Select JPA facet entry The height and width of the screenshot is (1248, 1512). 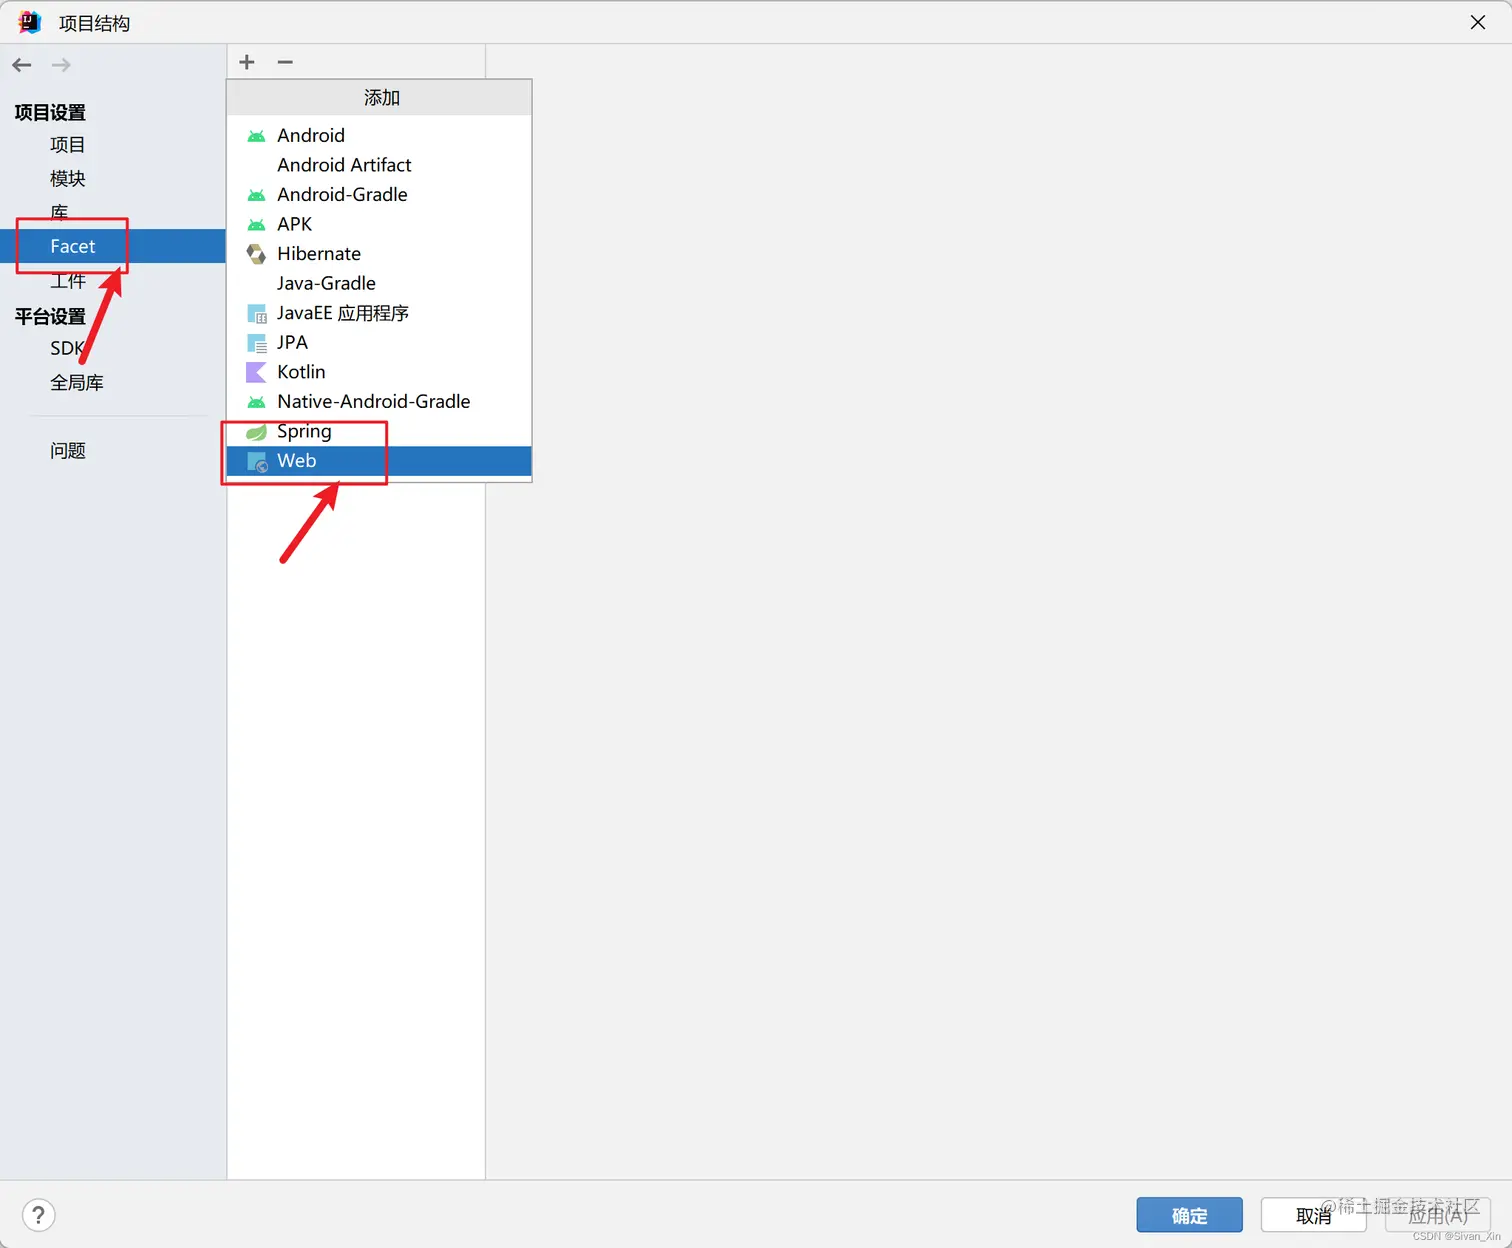point(379,342)
